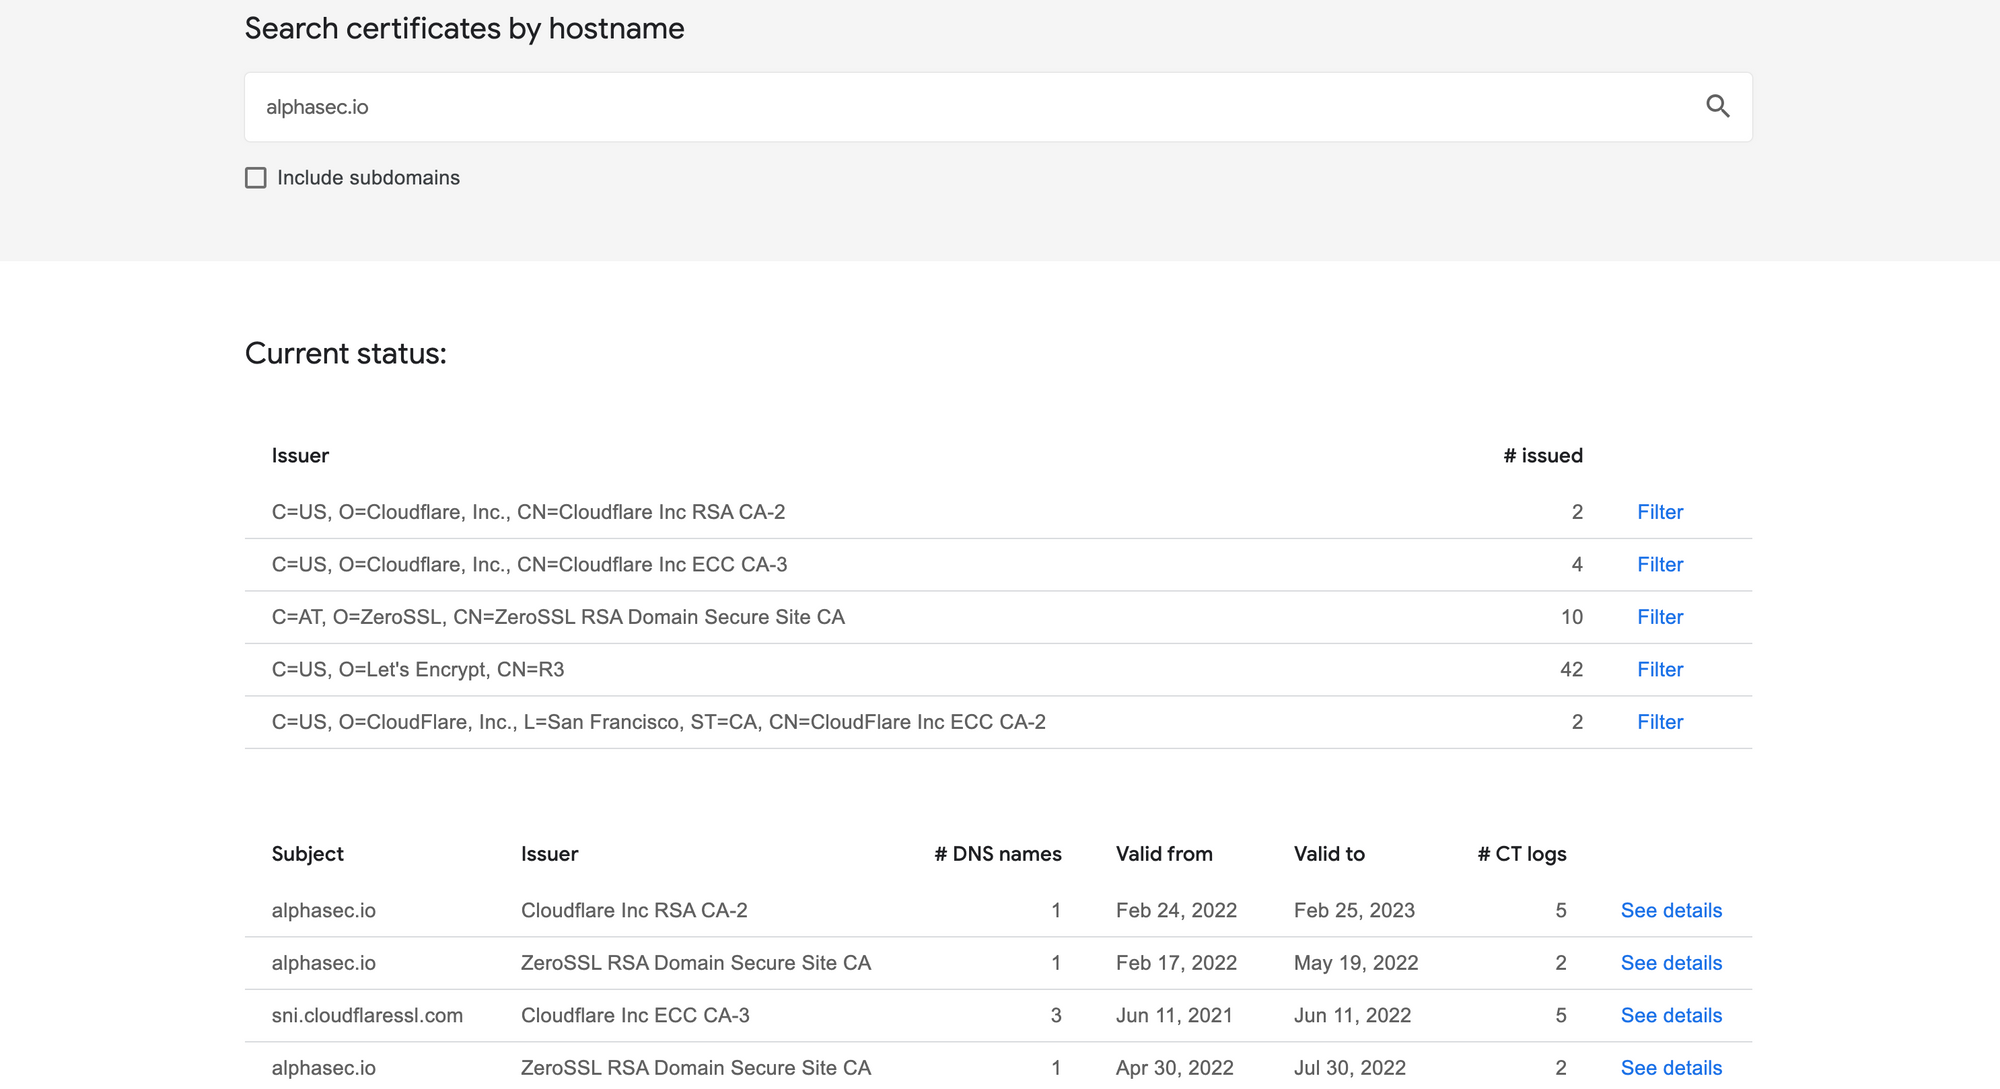The image size is (2000, 1089).
Task: Click the 'Valid to' column header
Action: (x=1329, y=854)
